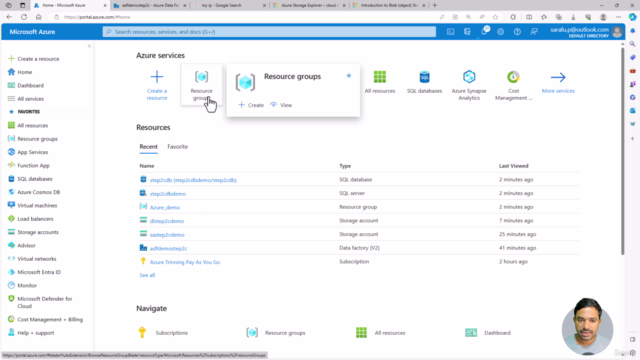640x360 pixels.
Task: Toggle favorite star on Resource groups card
Action: (349, 76)
